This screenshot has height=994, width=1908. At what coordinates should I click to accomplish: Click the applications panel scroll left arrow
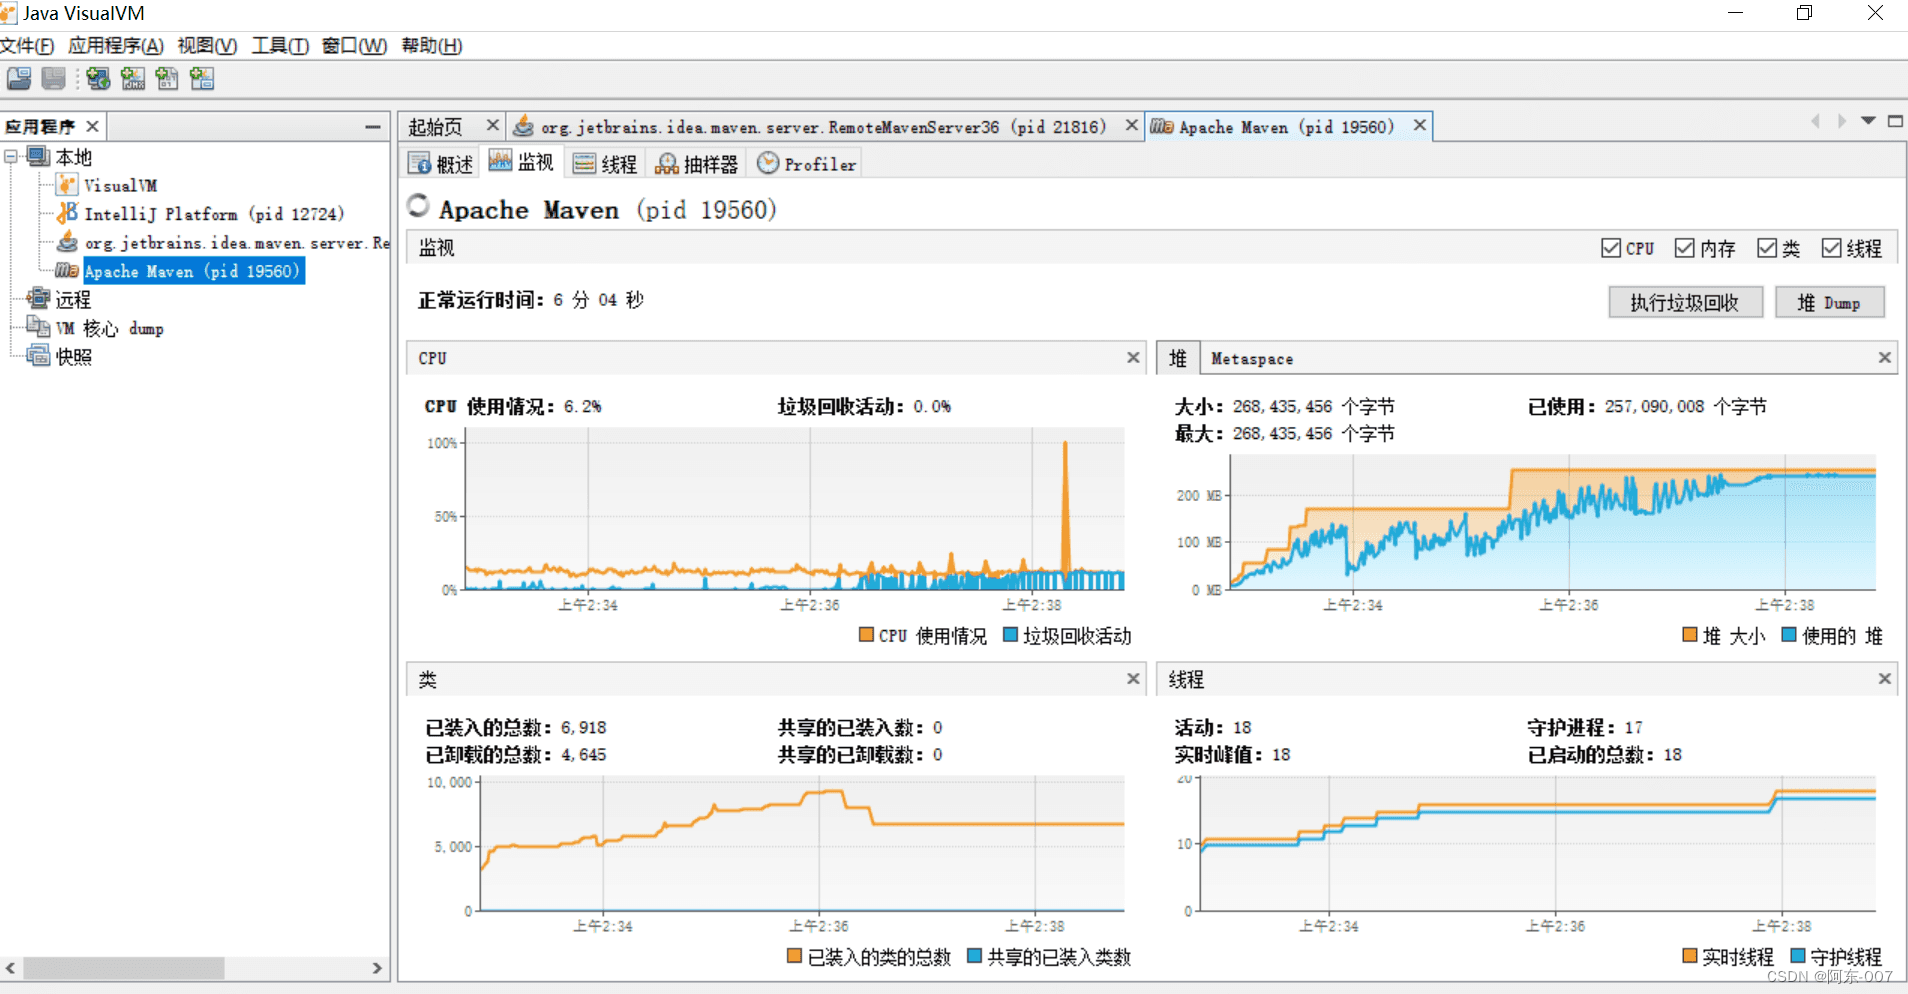10,968
